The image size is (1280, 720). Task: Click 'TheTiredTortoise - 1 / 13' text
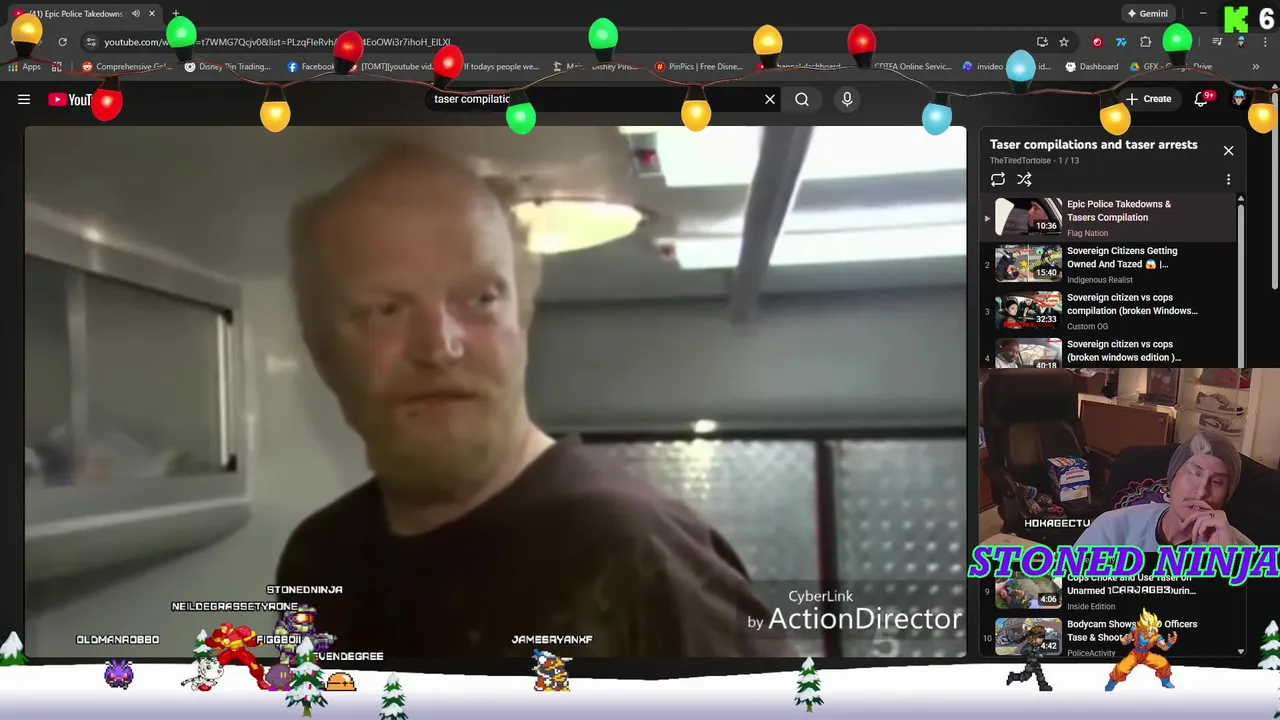pyautogui.click(x=1034, y=161)
